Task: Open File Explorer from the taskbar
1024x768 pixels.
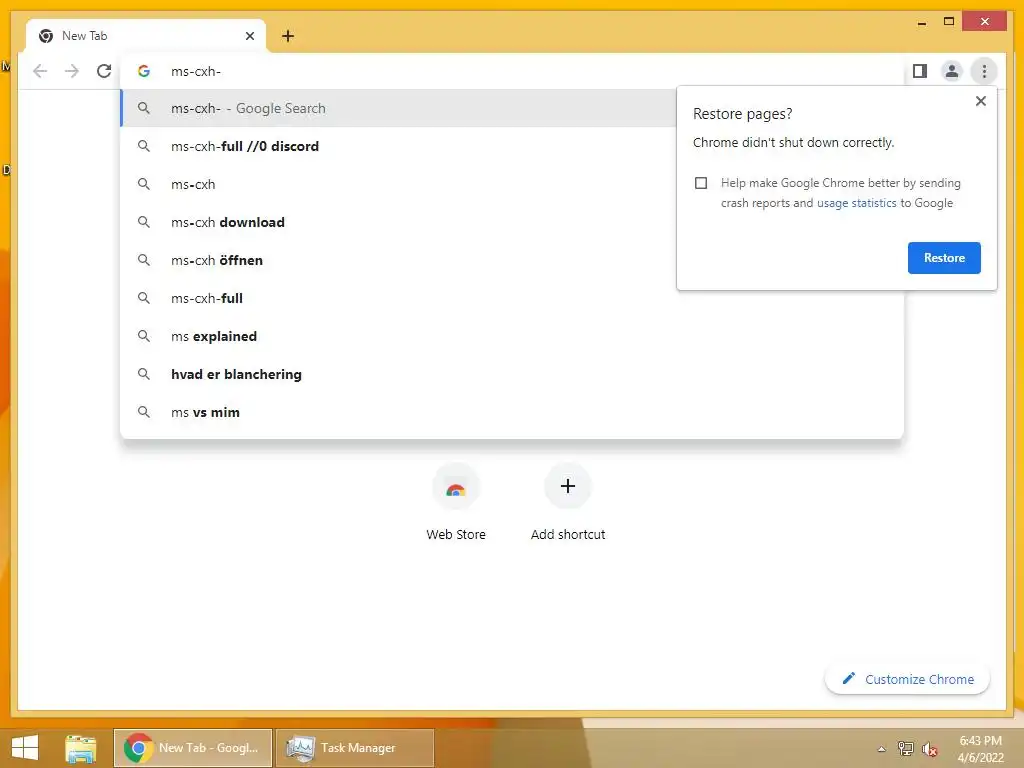Action: (x=81, y=748)
